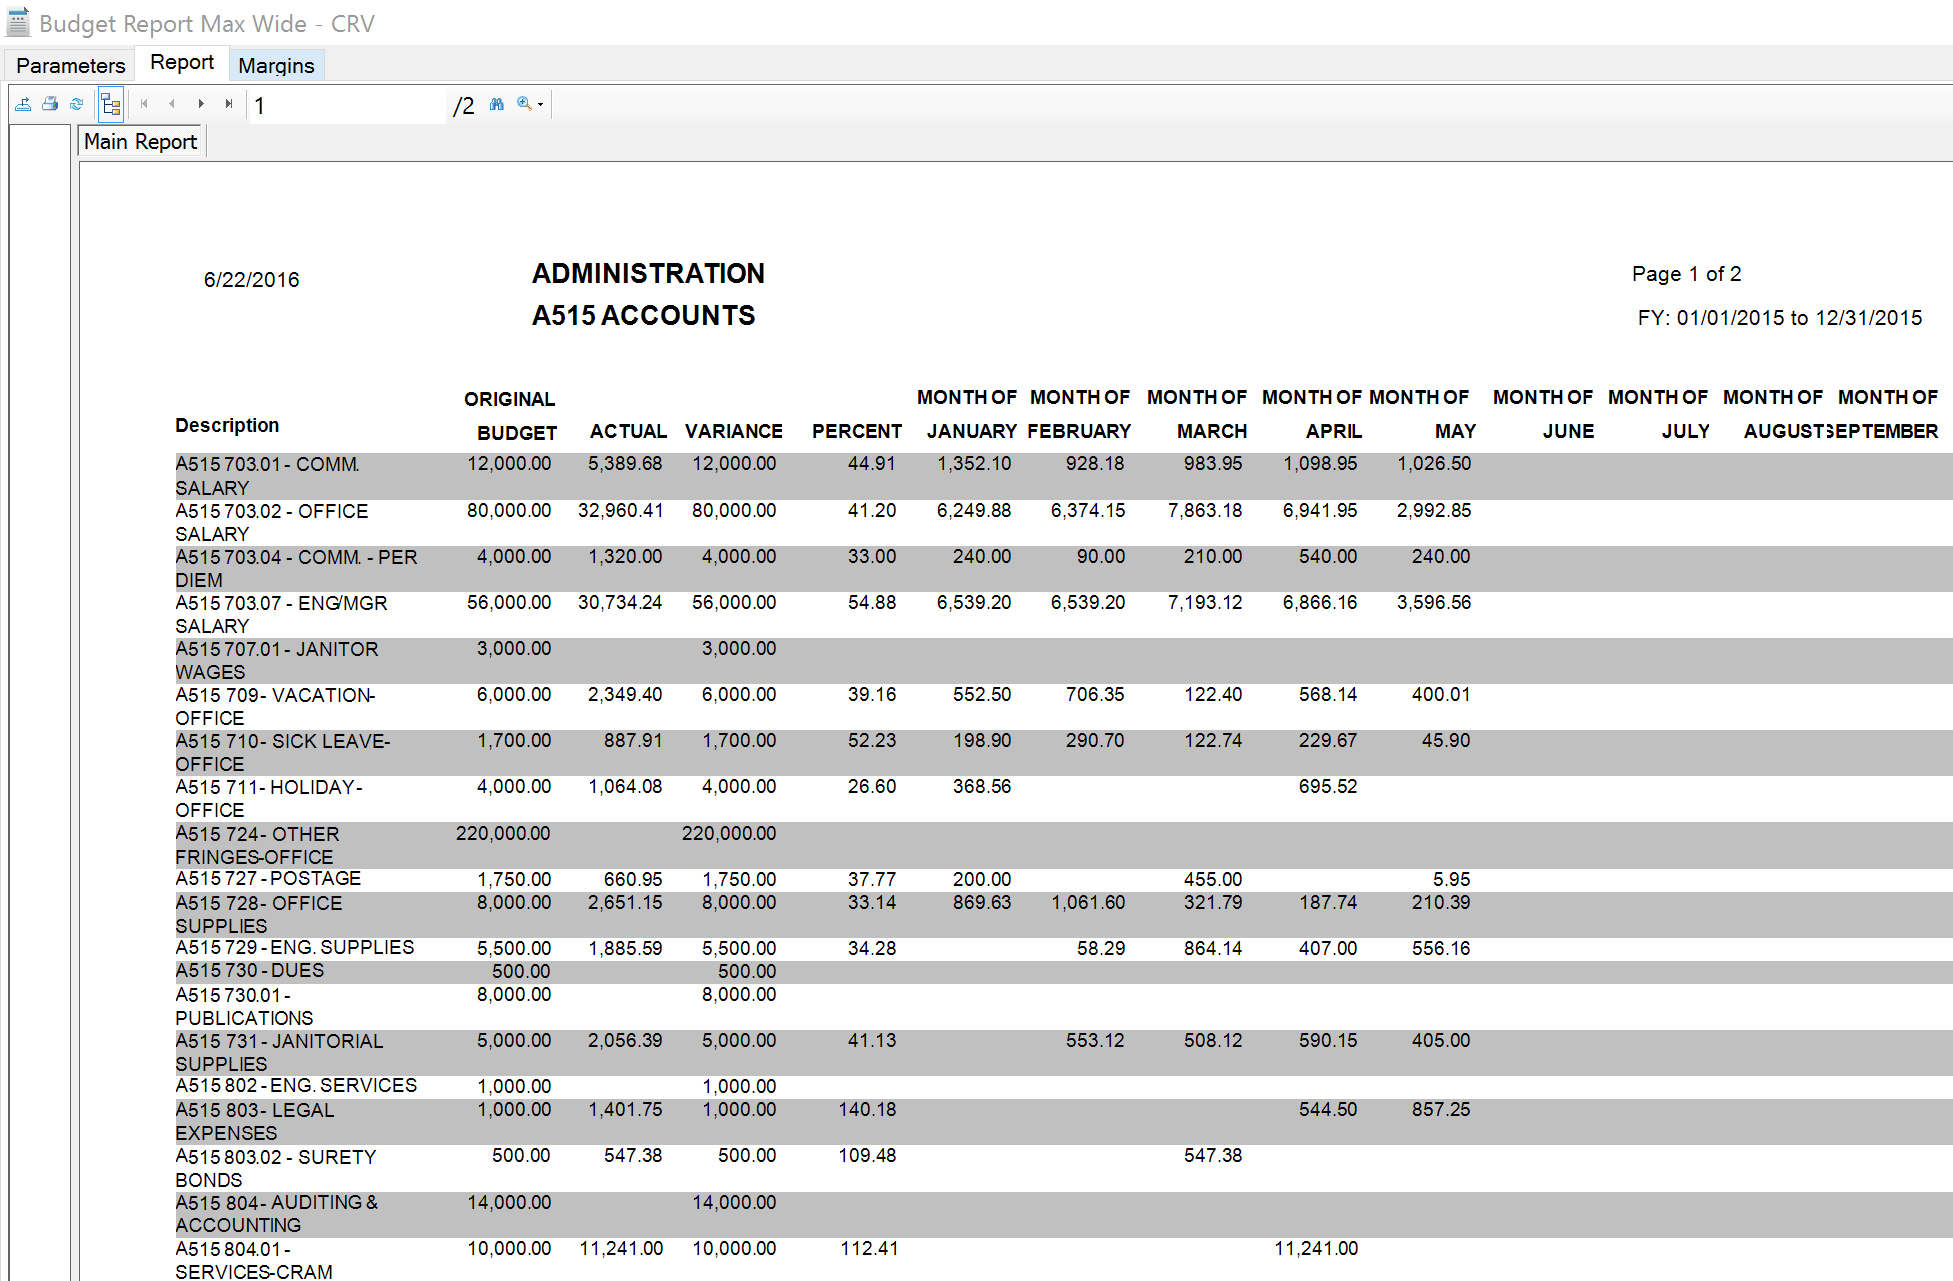Select the Report tab

point(182,62)
